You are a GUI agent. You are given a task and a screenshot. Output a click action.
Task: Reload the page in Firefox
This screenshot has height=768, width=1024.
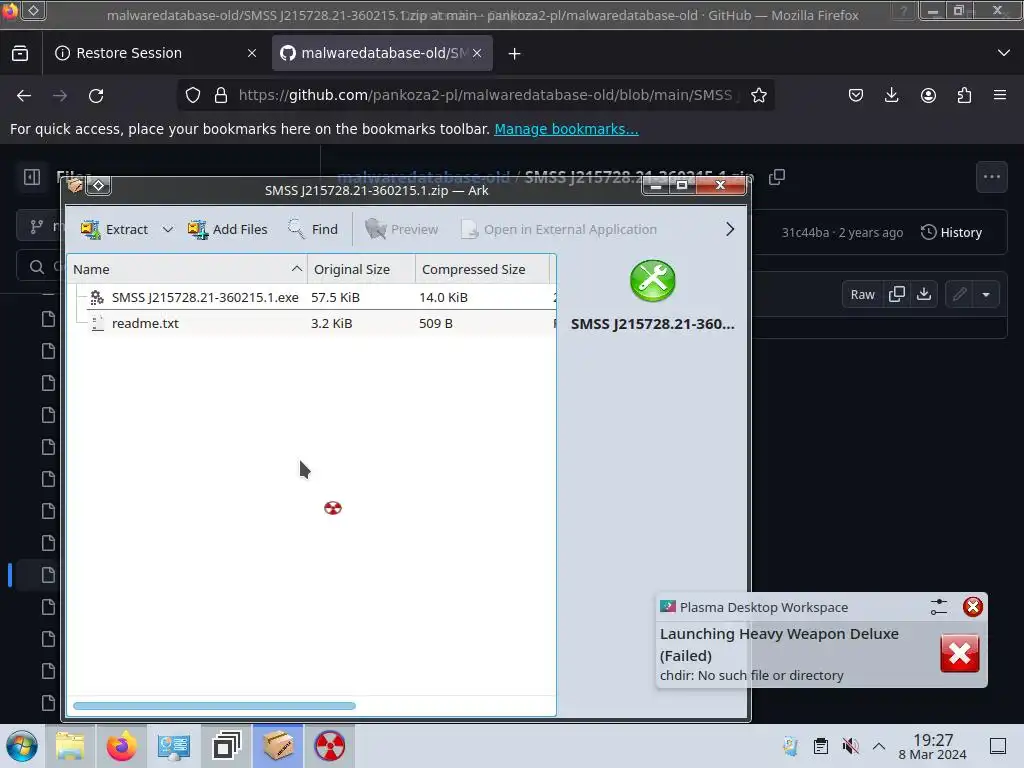click(x=96, y=95)
